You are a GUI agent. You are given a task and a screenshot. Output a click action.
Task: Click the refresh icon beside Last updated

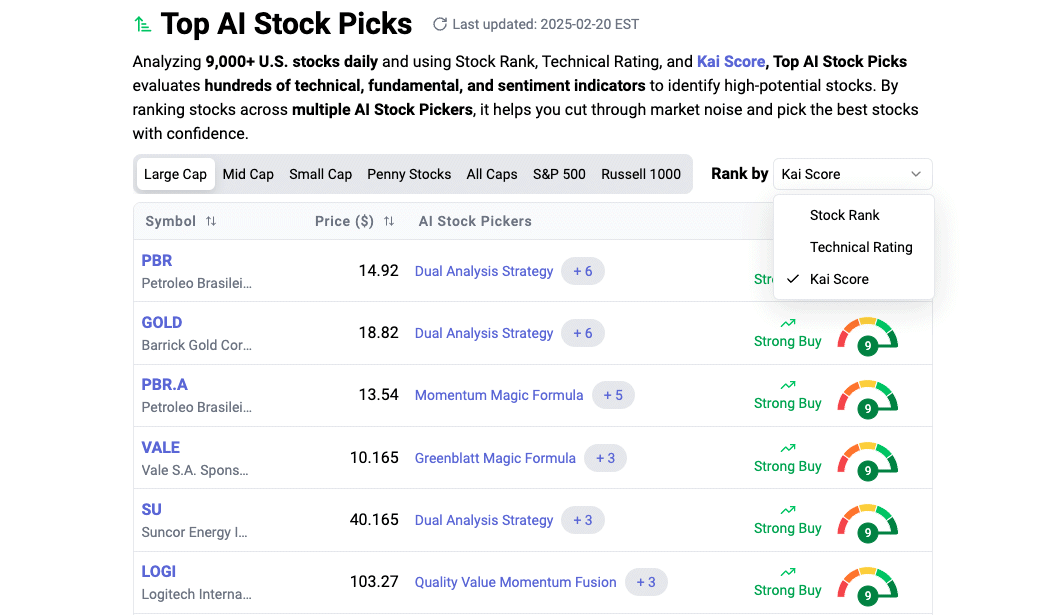pos(440,24)
